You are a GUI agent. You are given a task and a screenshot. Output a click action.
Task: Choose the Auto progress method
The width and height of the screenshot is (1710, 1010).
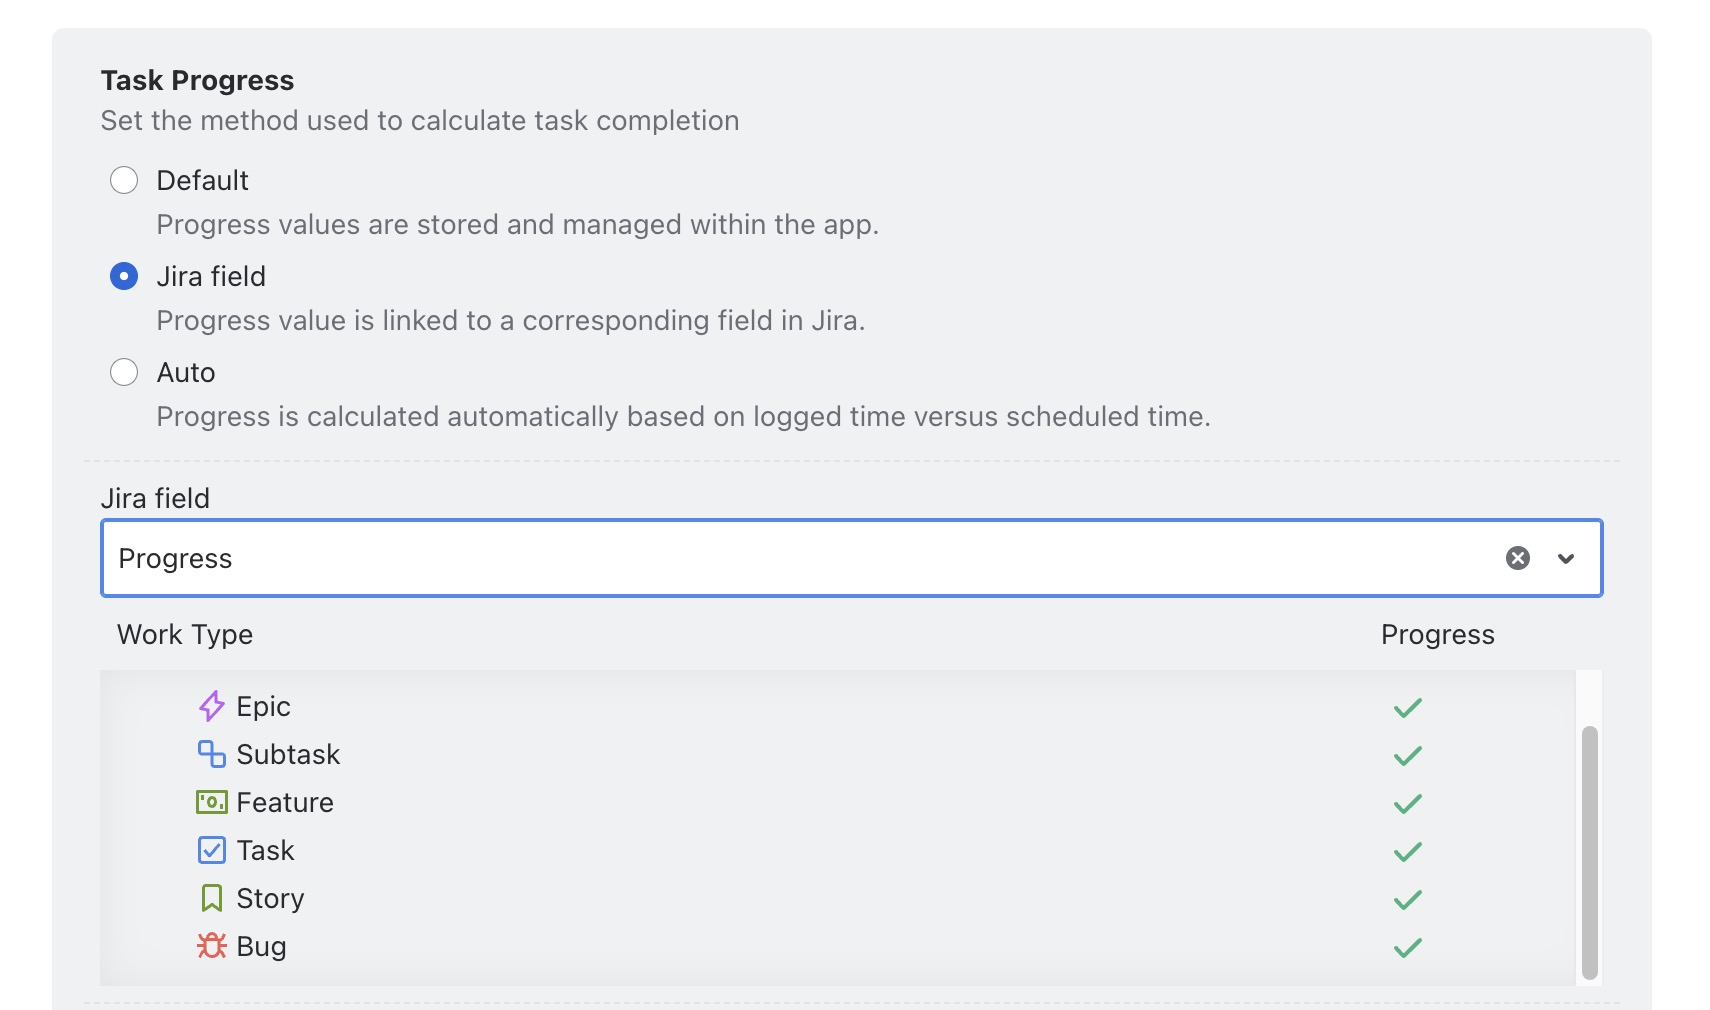click(124, 372)
